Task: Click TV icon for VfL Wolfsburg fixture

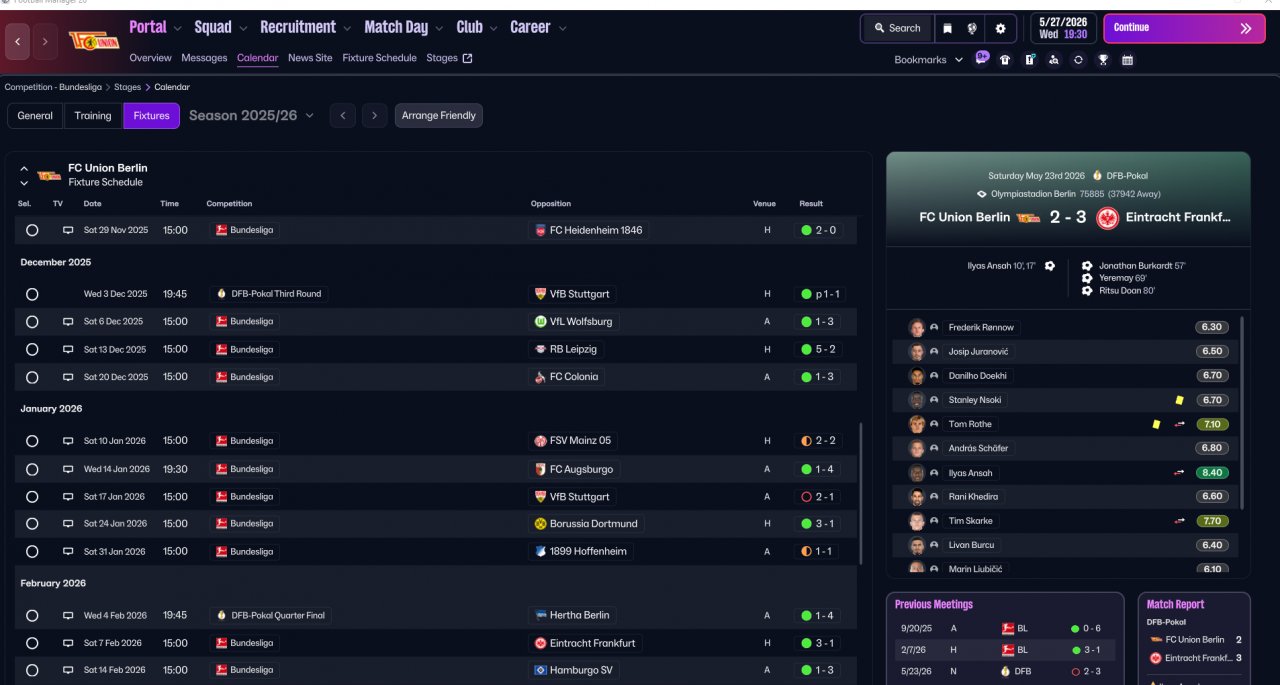Action: click(x=68, y=322)
